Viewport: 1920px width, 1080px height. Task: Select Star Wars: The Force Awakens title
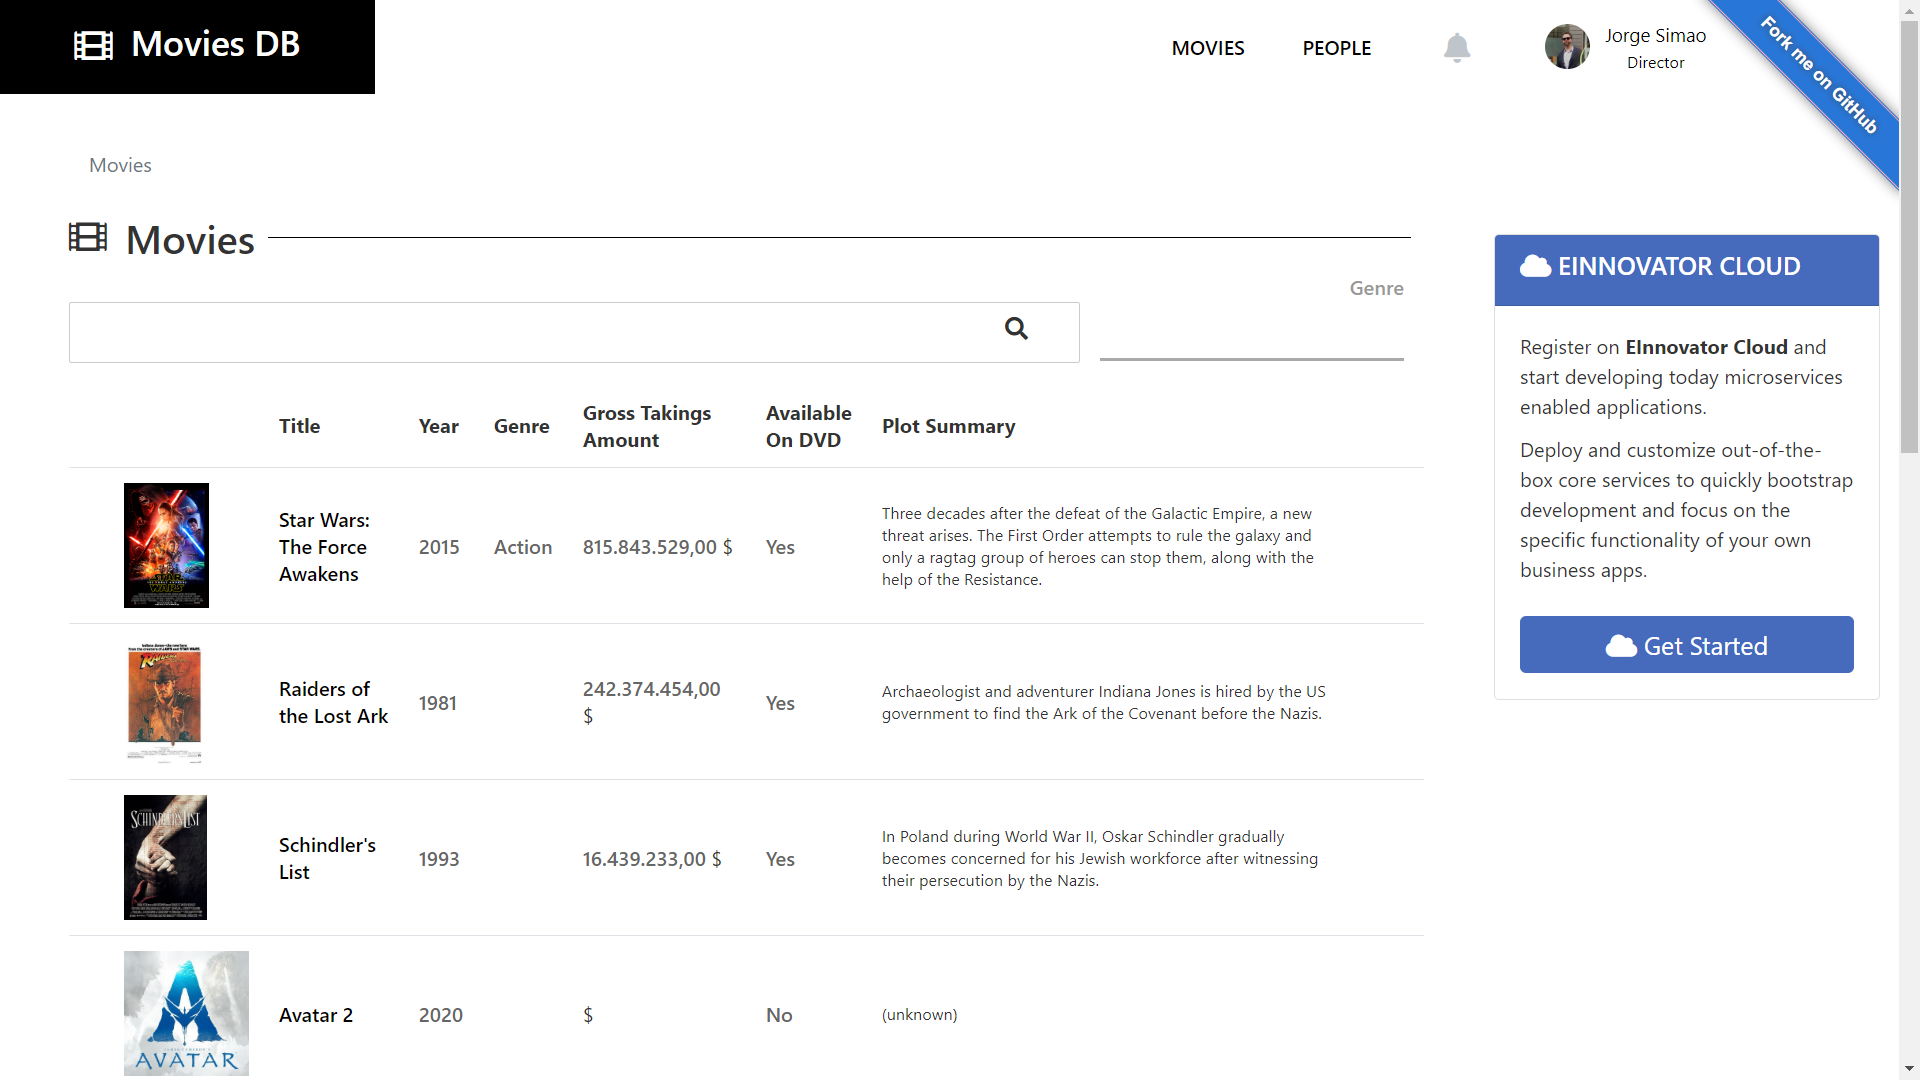tap(324, 547)
